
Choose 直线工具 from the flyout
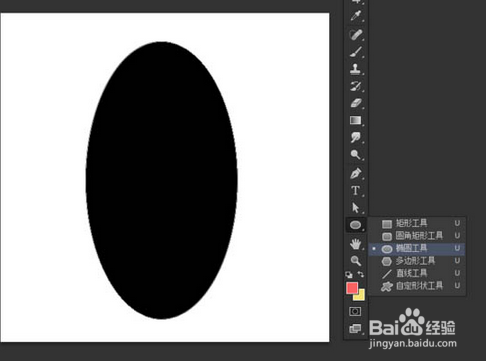tap(417, 273)
